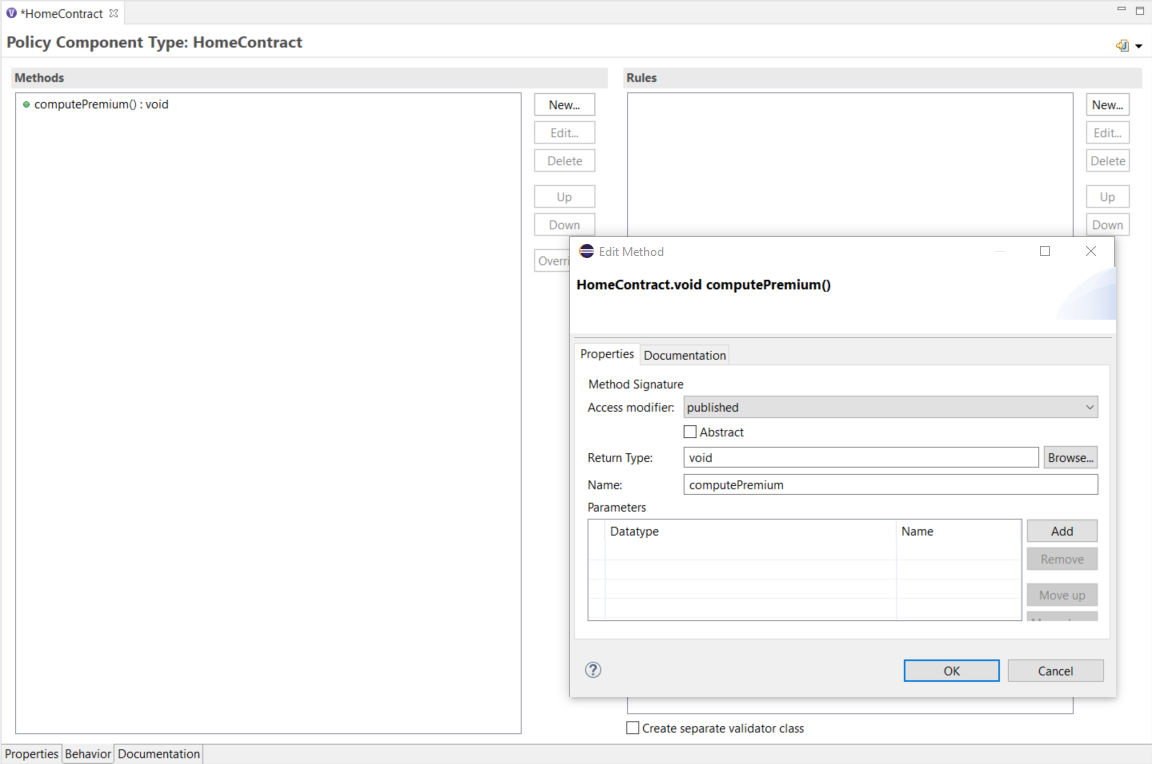Viewport: 1152px width, 764px height.
Task: Select the Properties tab in the dialog
Action: [606, 353]
